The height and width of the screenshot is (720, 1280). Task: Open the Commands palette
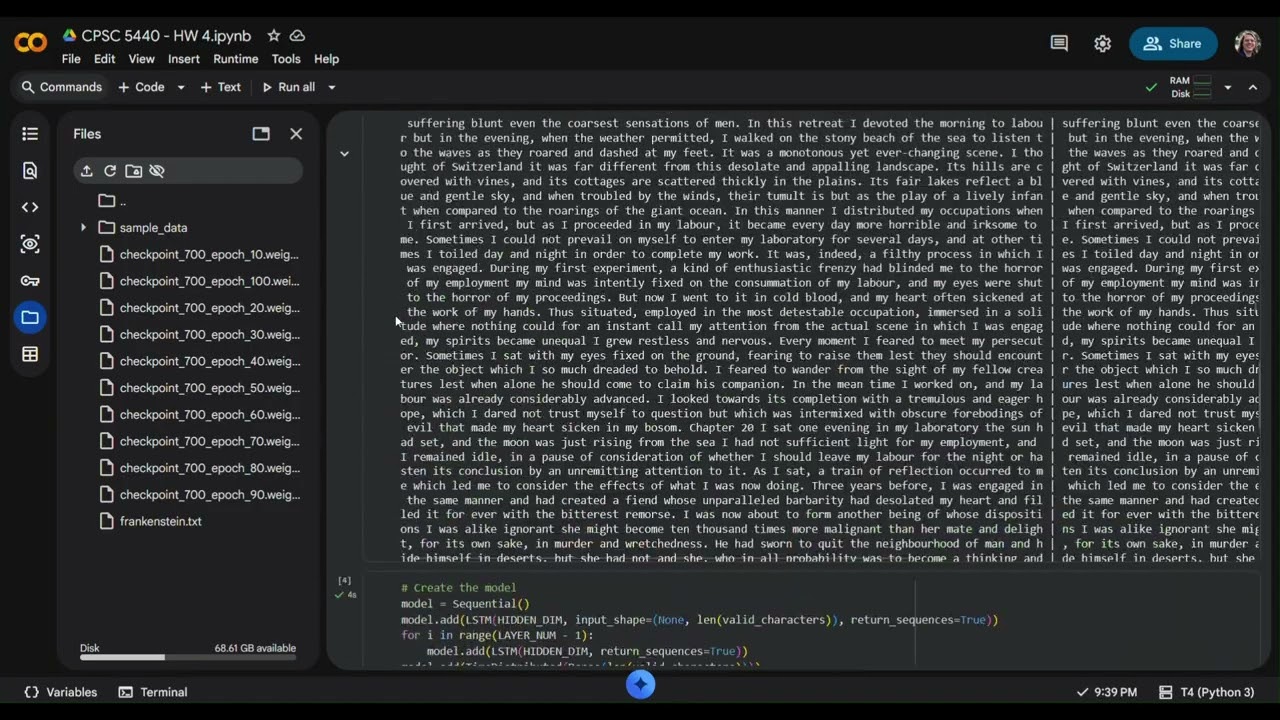click(62, 87)
